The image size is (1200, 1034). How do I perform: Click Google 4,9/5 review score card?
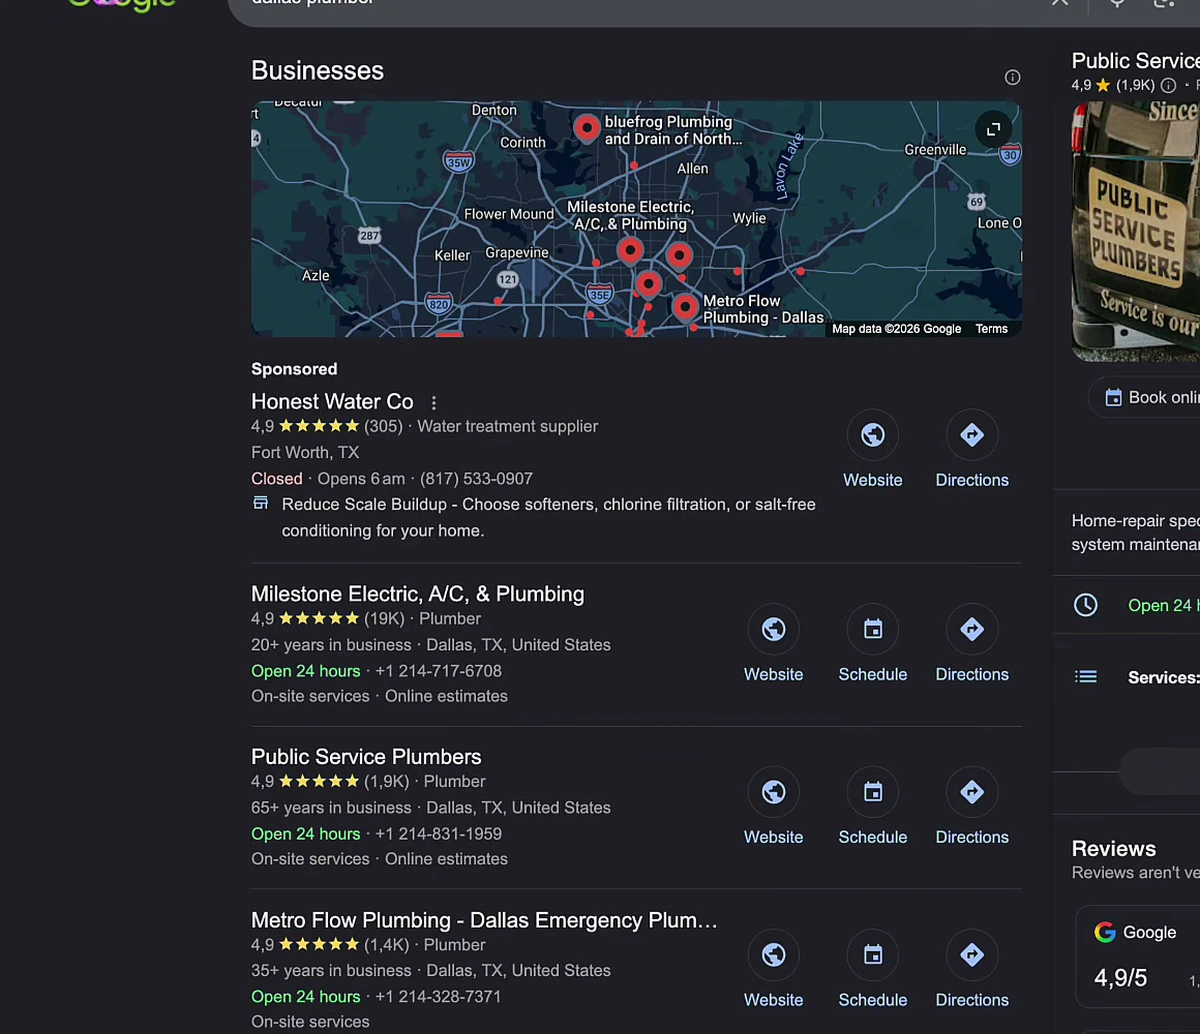tap(1138, 956)
